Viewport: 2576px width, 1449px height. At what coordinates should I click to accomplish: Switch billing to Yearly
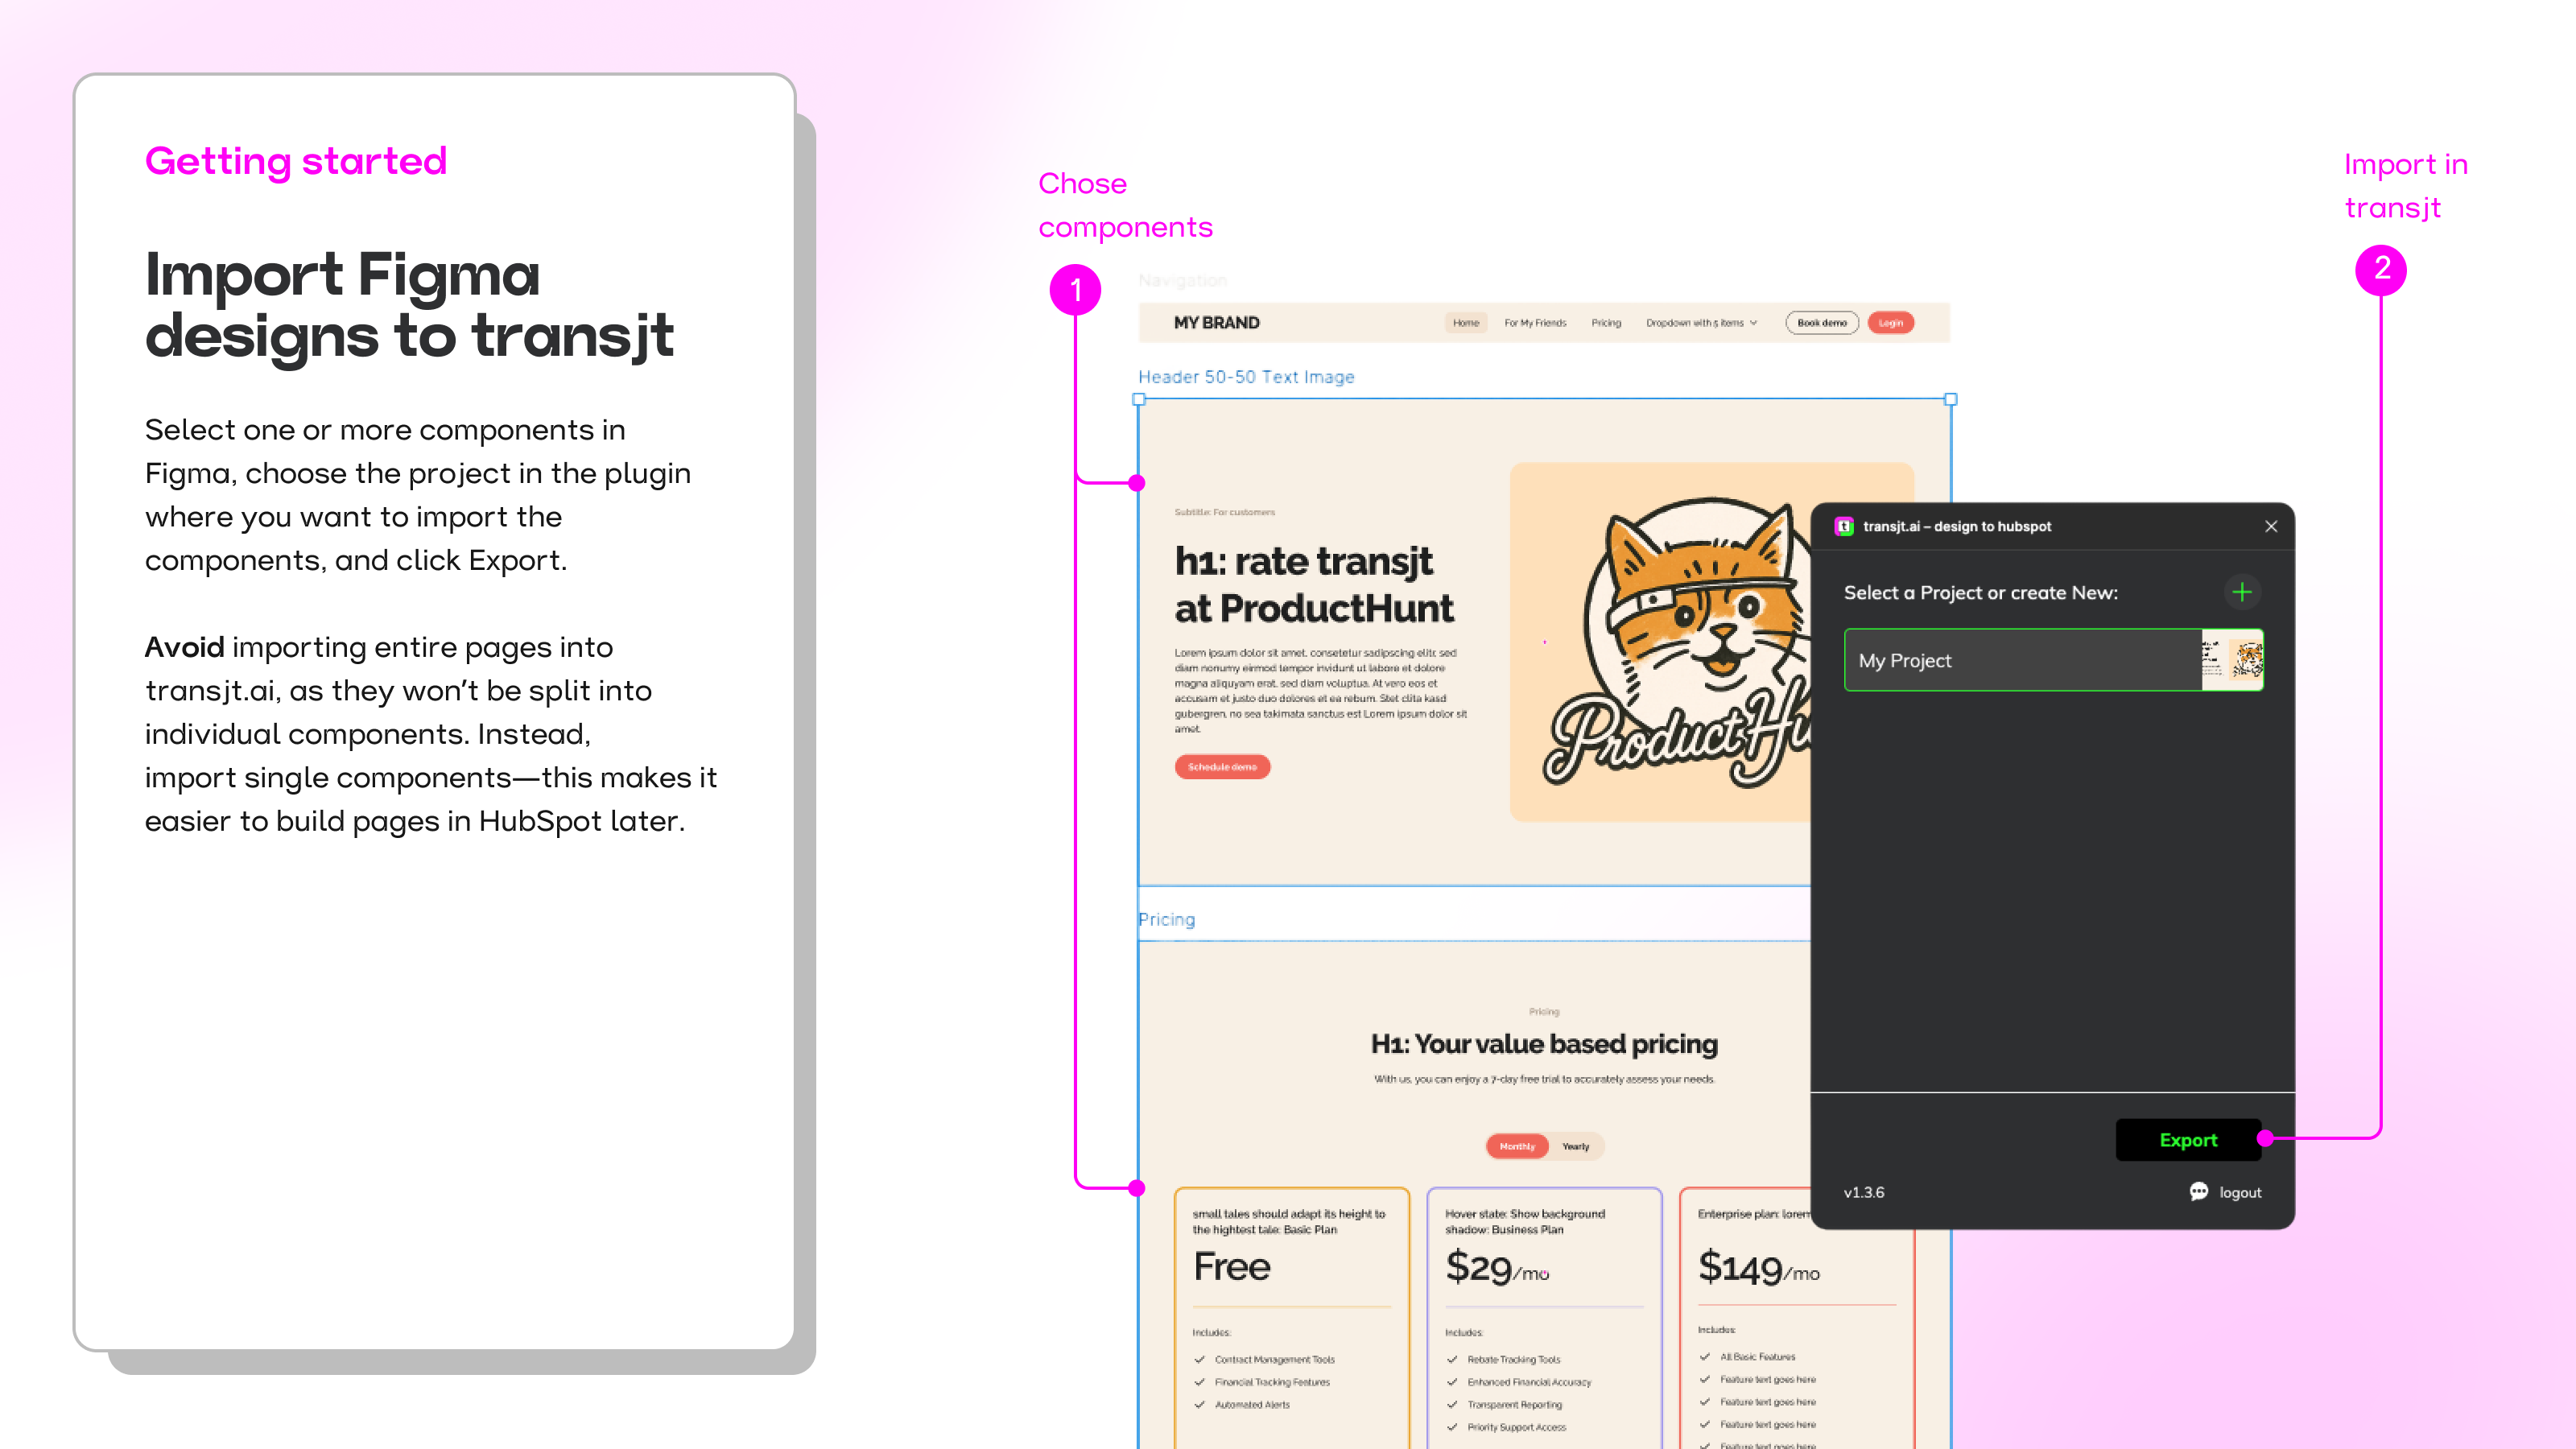1577,1146
